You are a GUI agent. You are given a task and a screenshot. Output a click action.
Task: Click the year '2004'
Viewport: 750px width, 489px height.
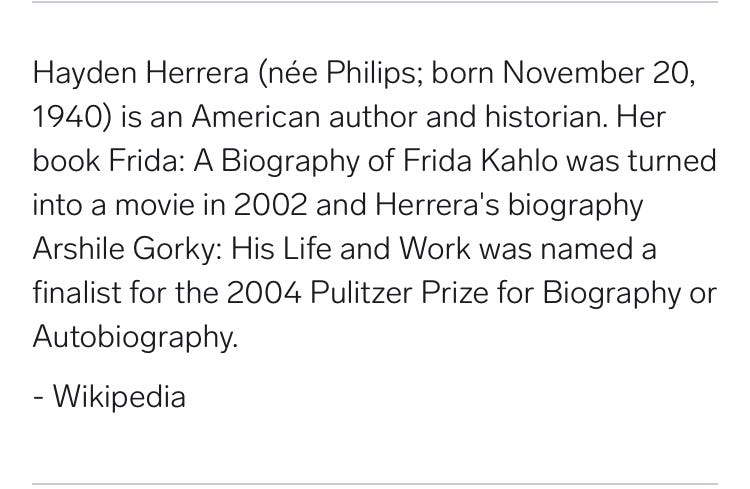pos(264,293)
